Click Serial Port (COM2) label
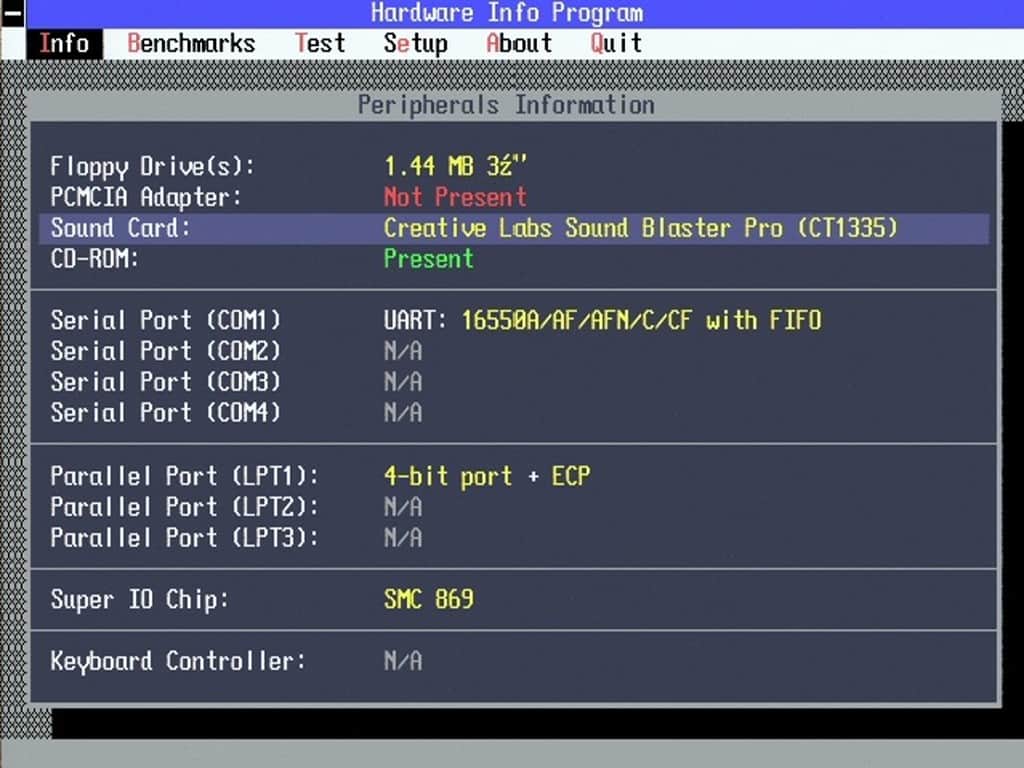The height and width of the screenshot is (768, 1024). tap(165, 351)
